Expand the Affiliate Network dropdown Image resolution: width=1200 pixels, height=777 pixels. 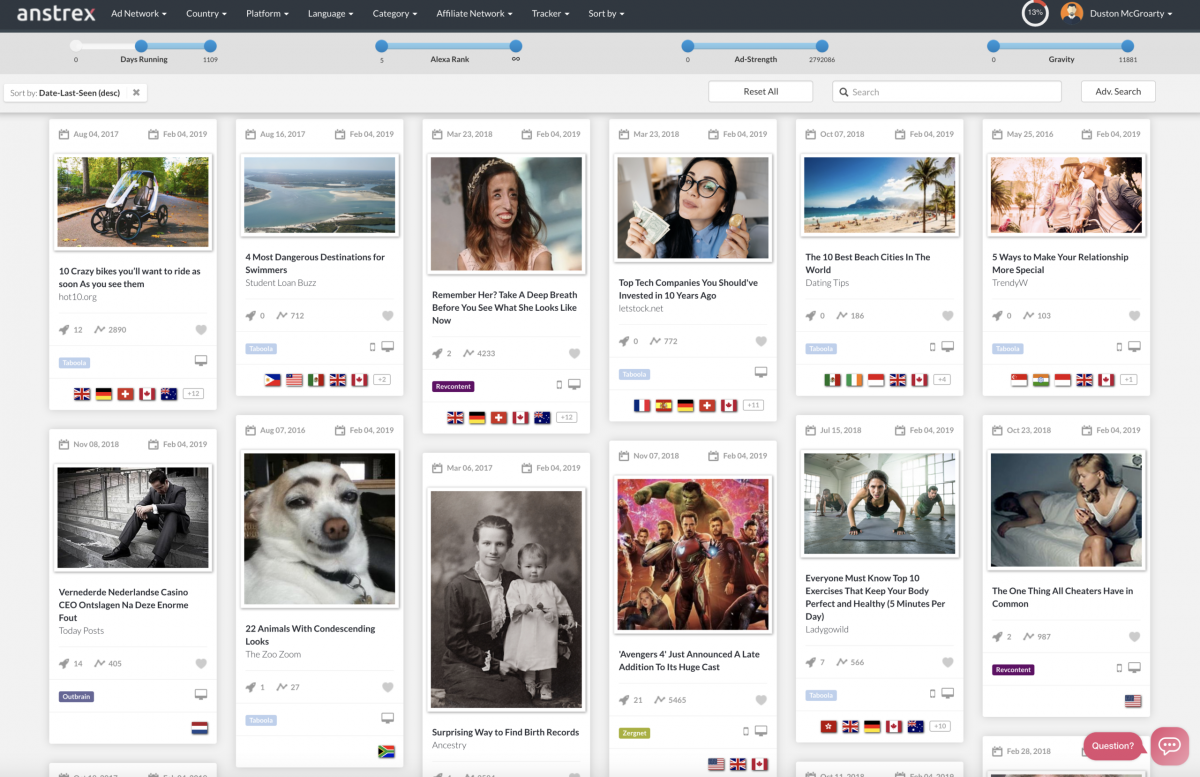tap(474, 14)
